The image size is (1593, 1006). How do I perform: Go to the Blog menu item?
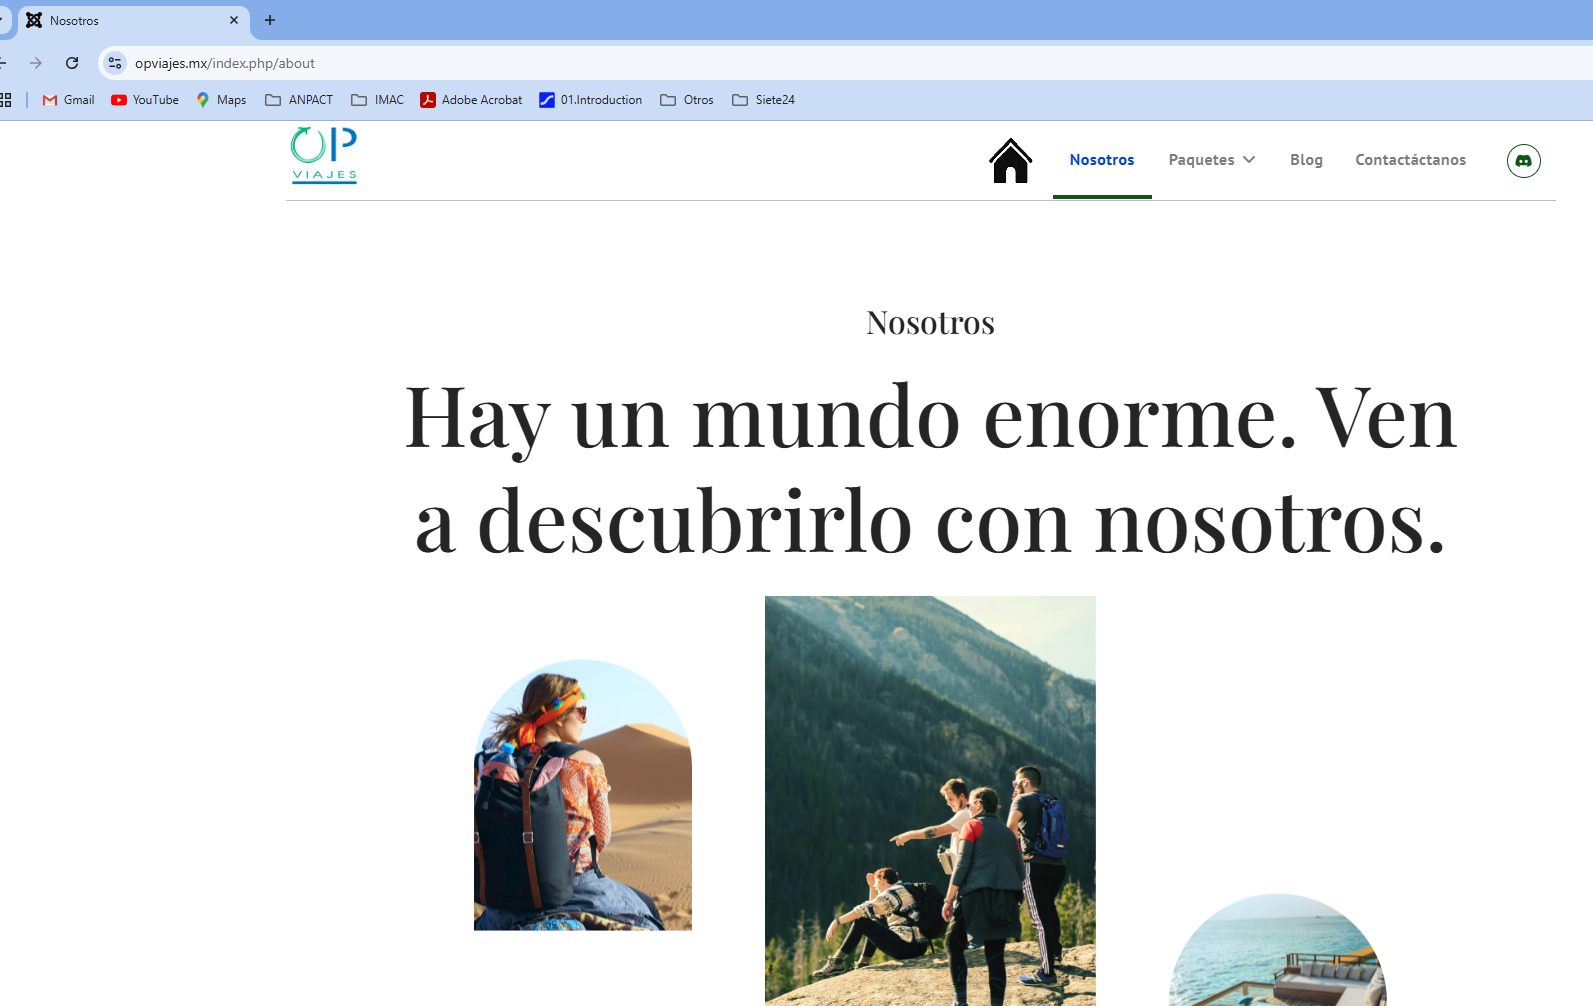click(1305, 160)
